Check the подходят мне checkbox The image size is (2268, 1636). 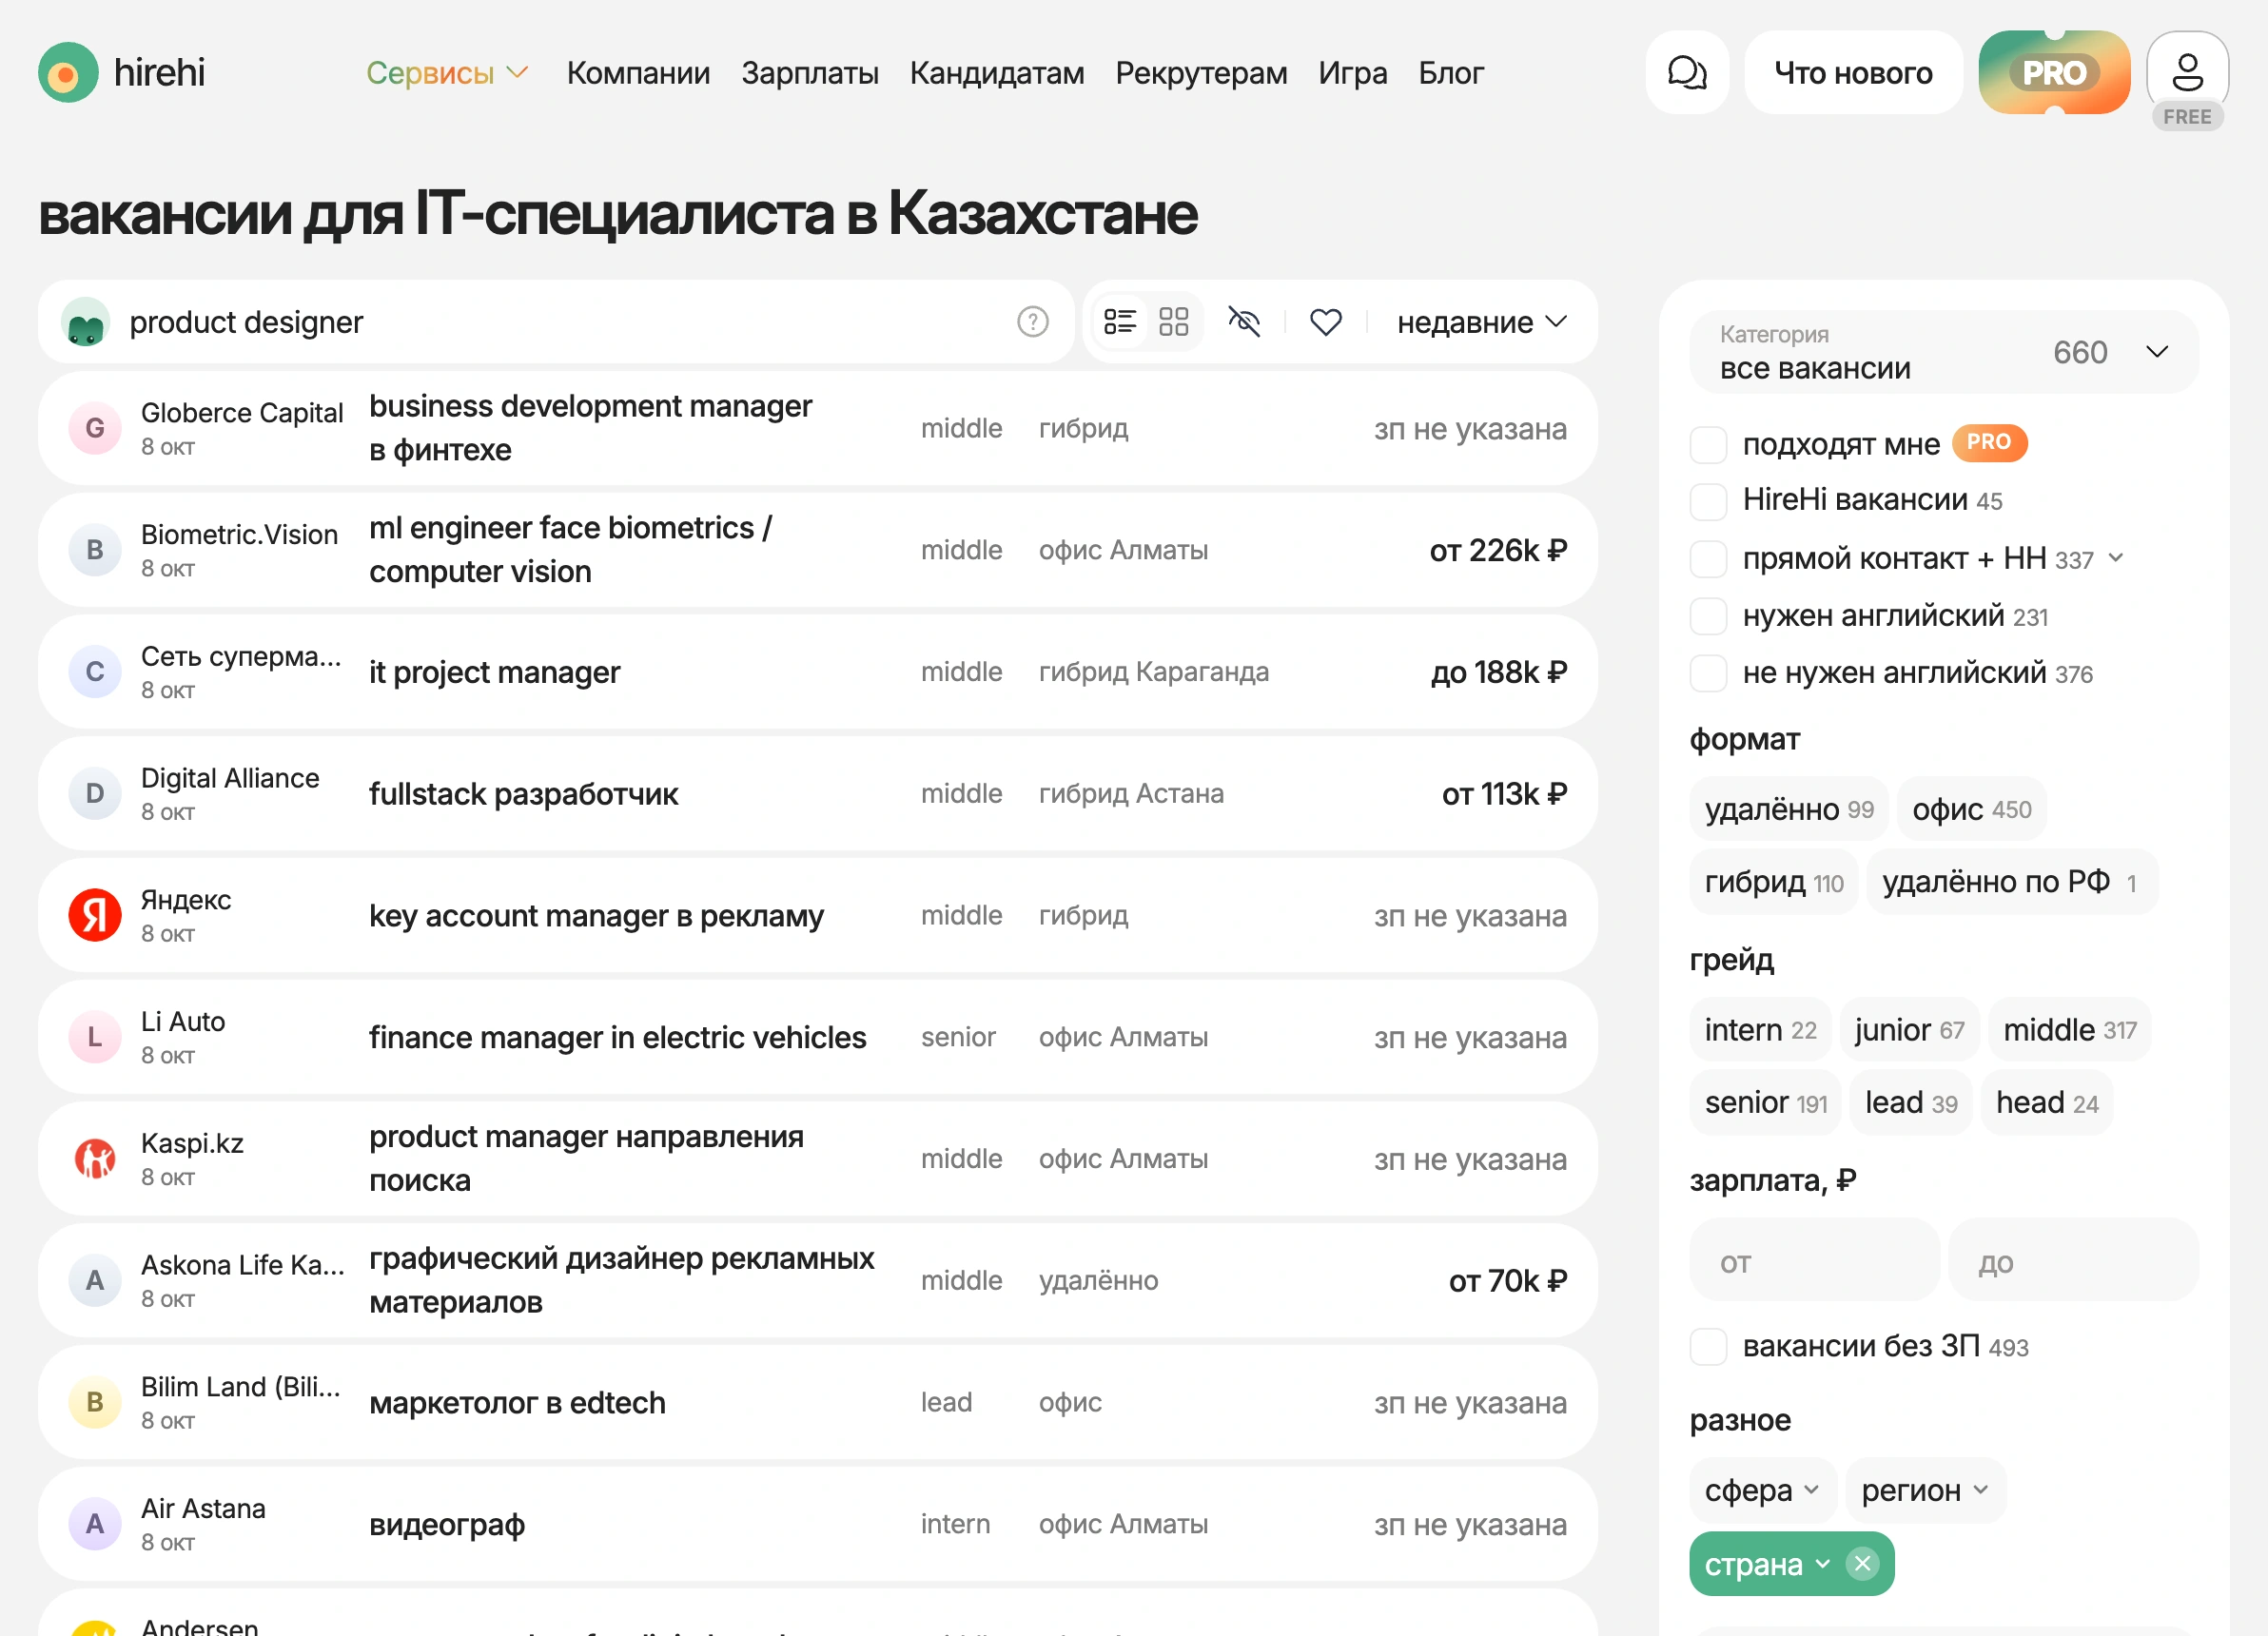click(x=1708, y=444)
